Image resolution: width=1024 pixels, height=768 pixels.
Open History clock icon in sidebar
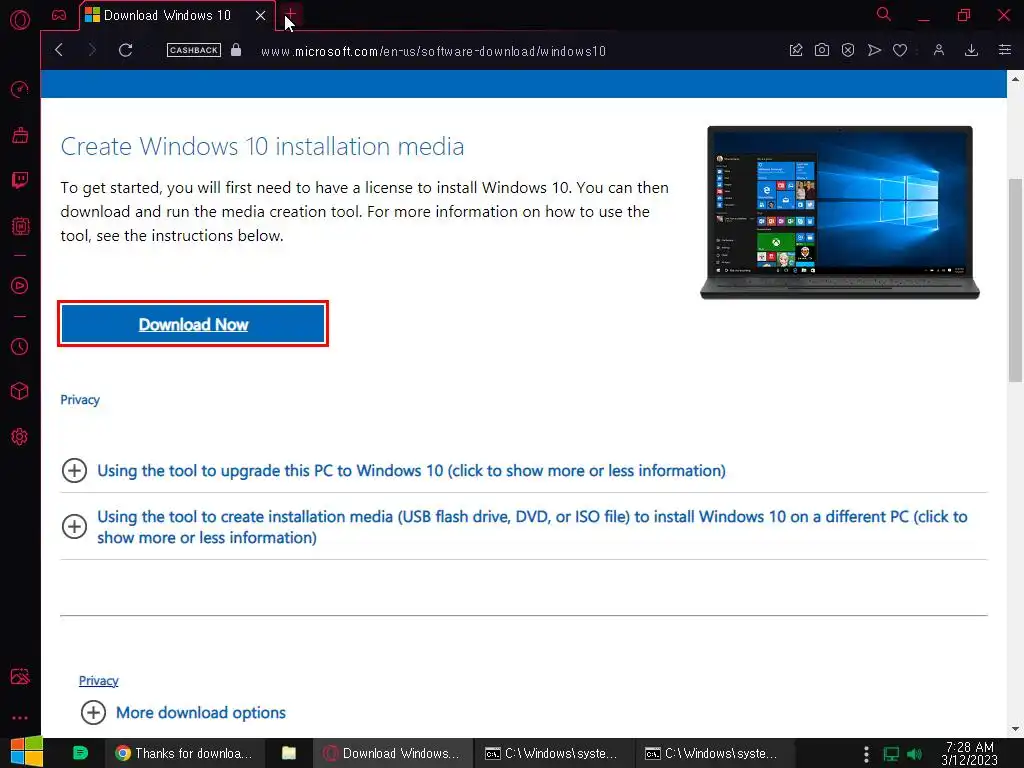20,346
